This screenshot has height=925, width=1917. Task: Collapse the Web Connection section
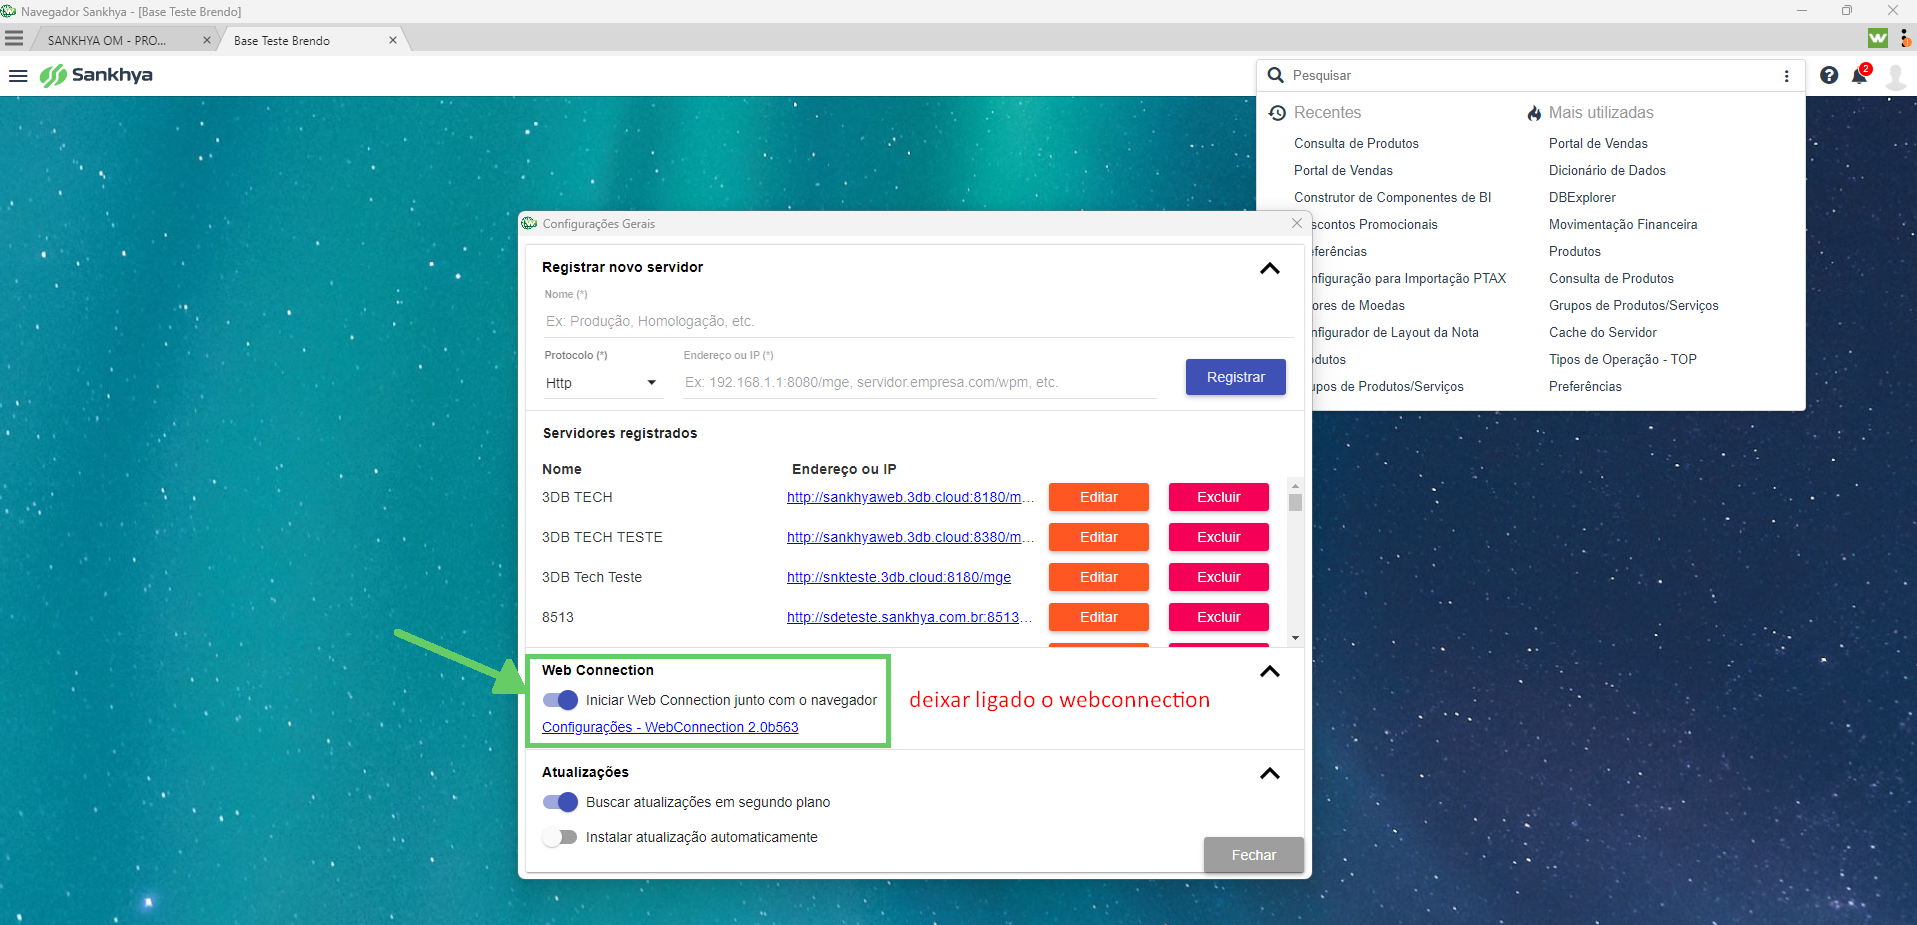(1270, 671)
